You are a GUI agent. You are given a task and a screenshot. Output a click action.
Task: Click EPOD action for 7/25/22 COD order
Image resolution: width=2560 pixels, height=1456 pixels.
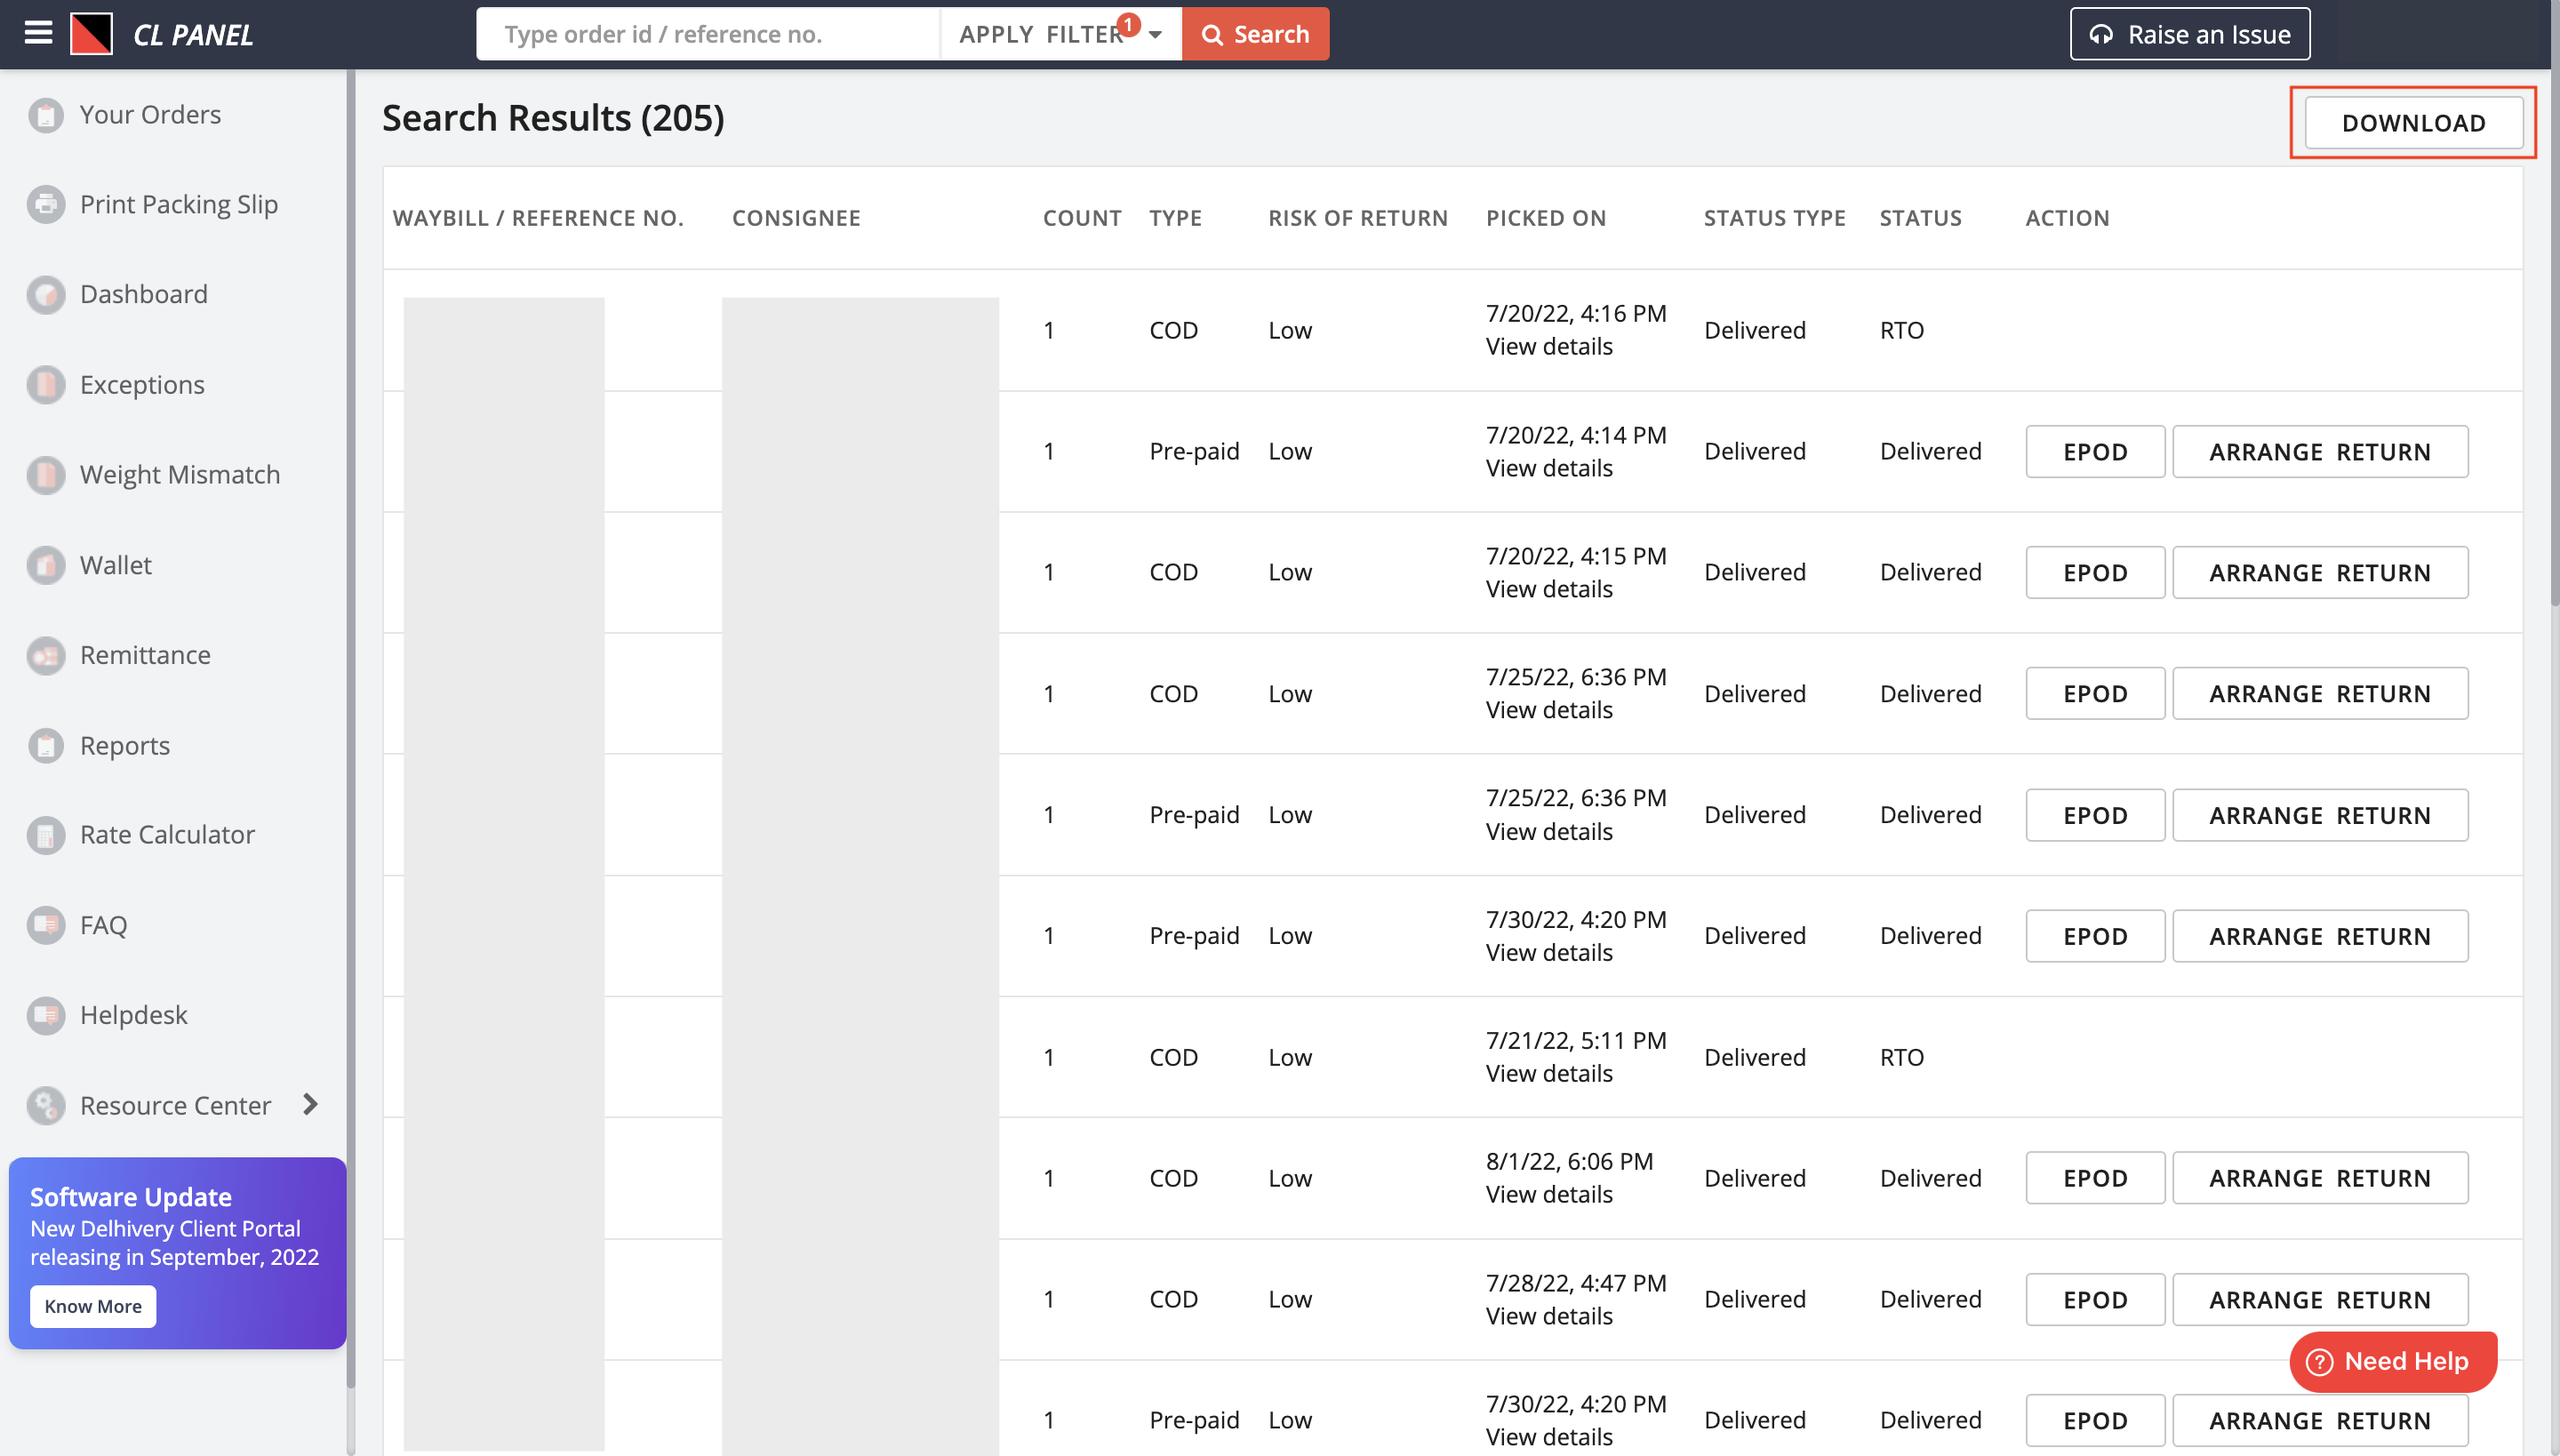point(2094,692)
